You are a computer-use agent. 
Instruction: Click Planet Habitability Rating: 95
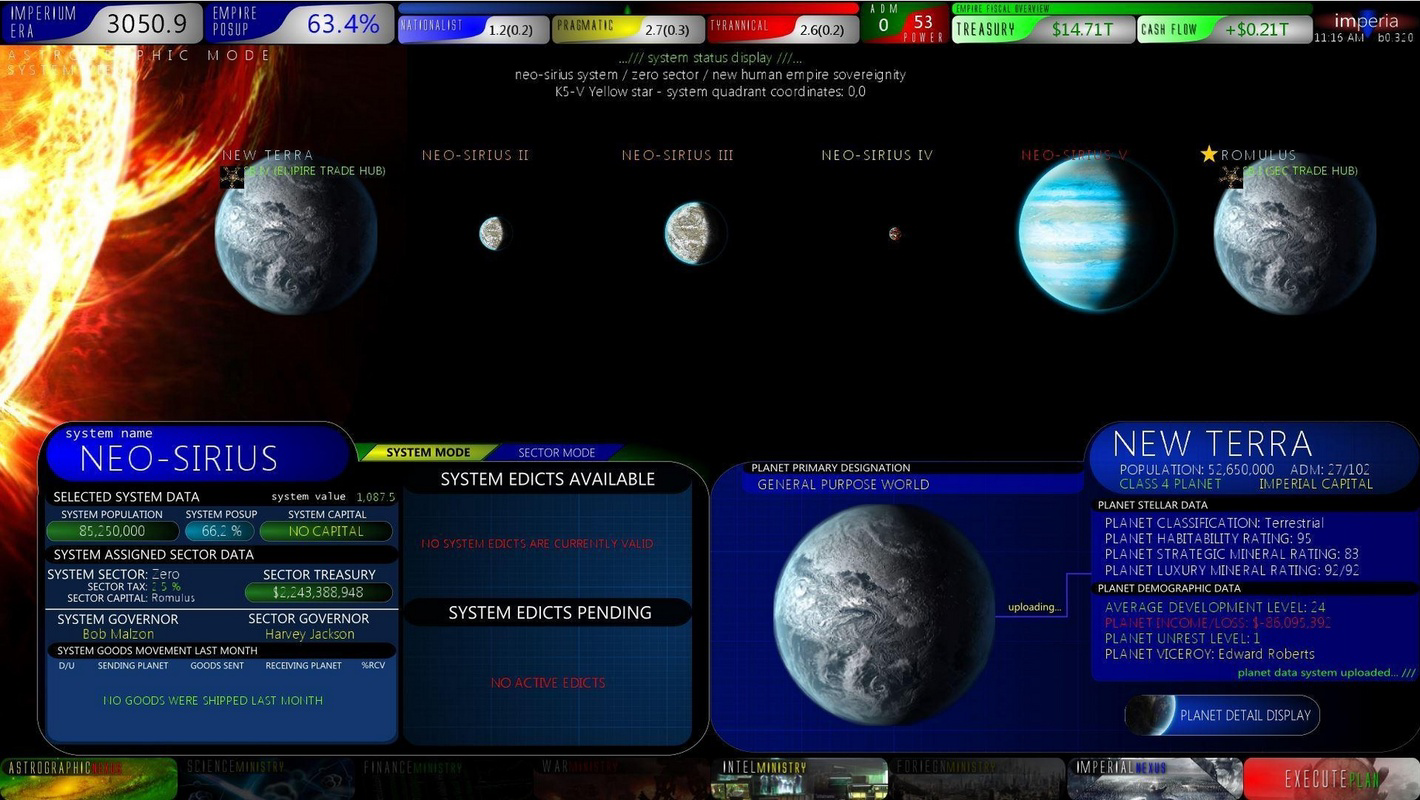click(x=1208, y=538)
